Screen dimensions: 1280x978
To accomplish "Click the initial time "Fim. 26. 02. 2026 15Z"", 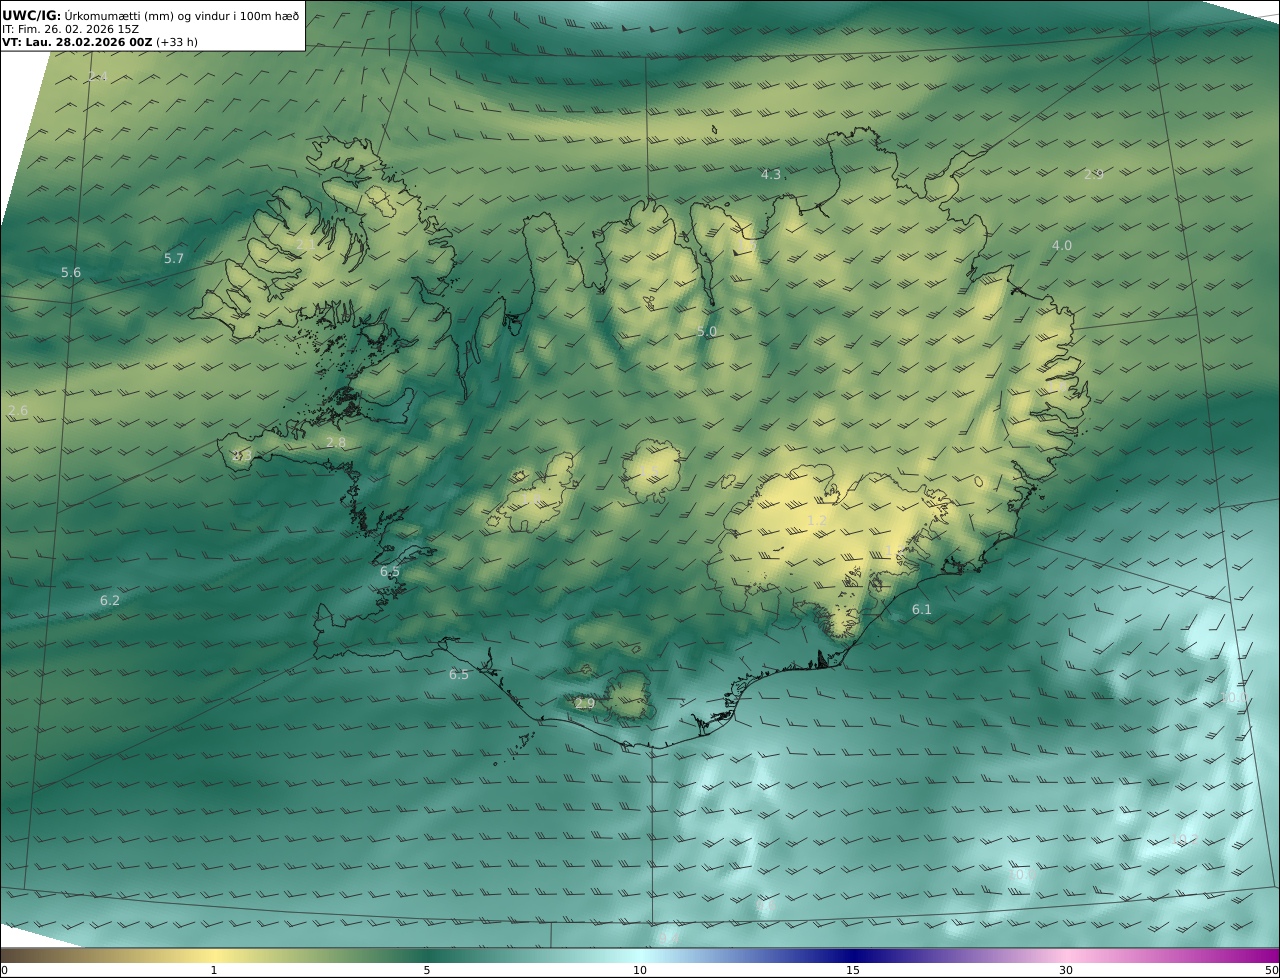I will click(x=79, y=29).
